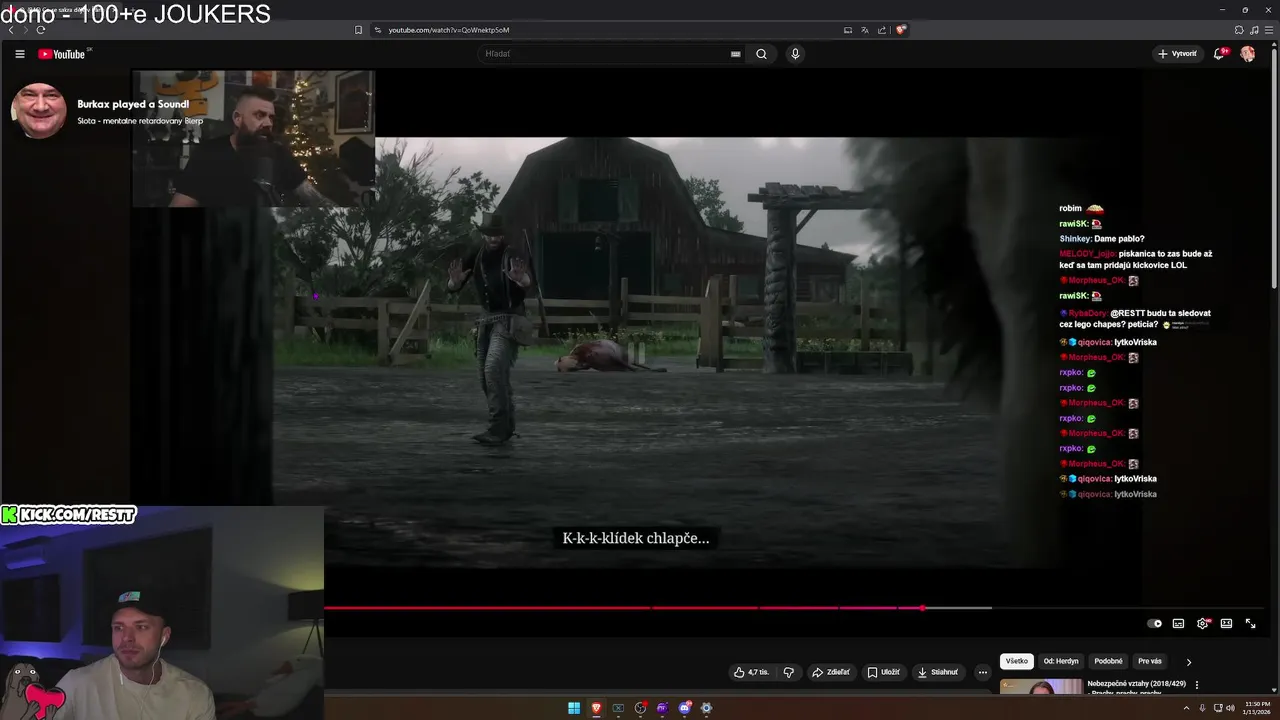Click the Stiahnuť download button
This screenshot has width=1280, height=720.
point(938,673)
